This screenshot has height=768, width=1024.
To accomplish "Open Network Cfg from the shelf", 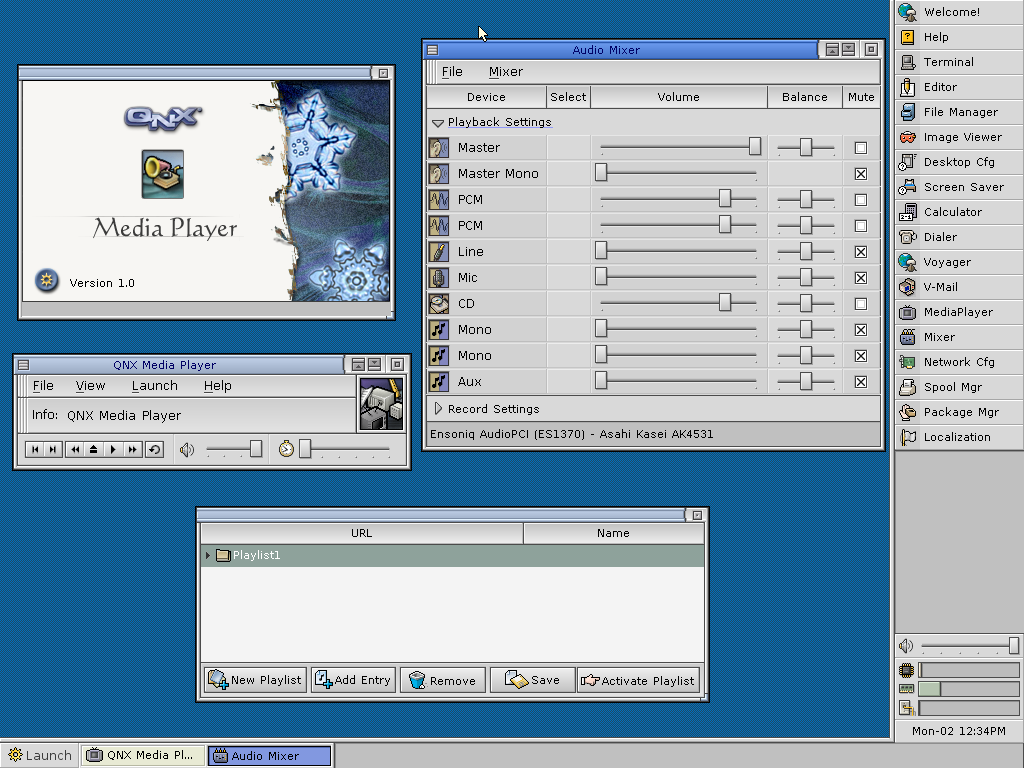I will (x=959, y=362).
